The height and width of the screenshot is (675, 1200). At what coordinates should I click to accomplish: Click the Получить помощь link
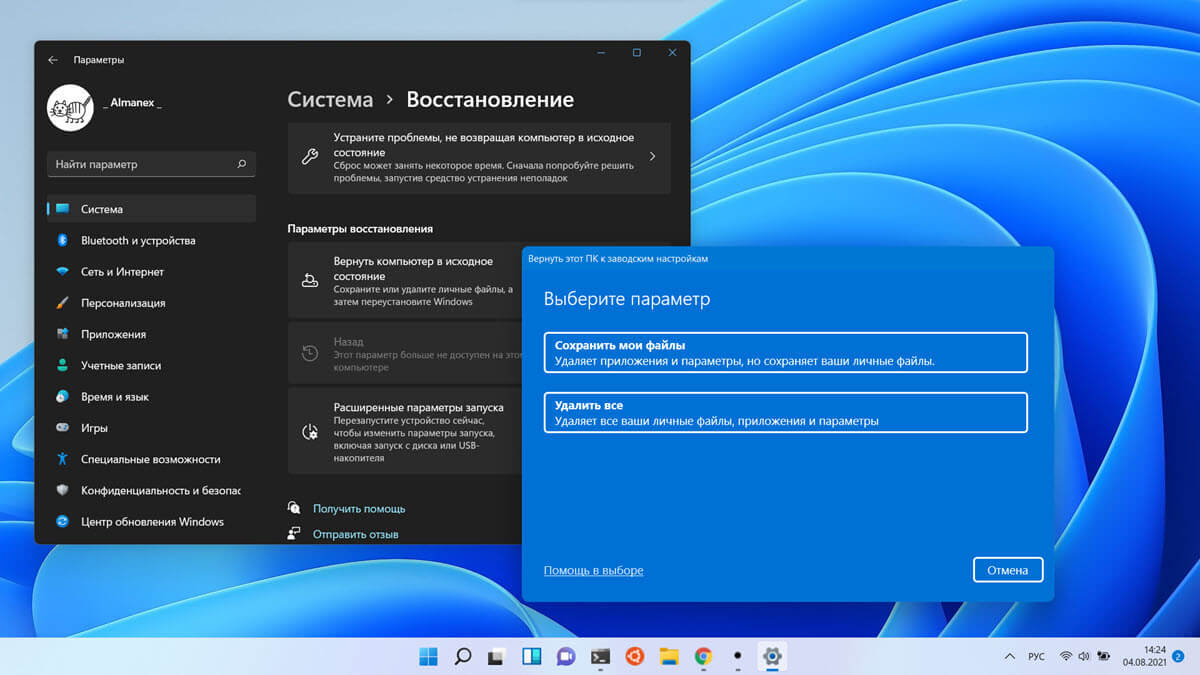point(359,509)
